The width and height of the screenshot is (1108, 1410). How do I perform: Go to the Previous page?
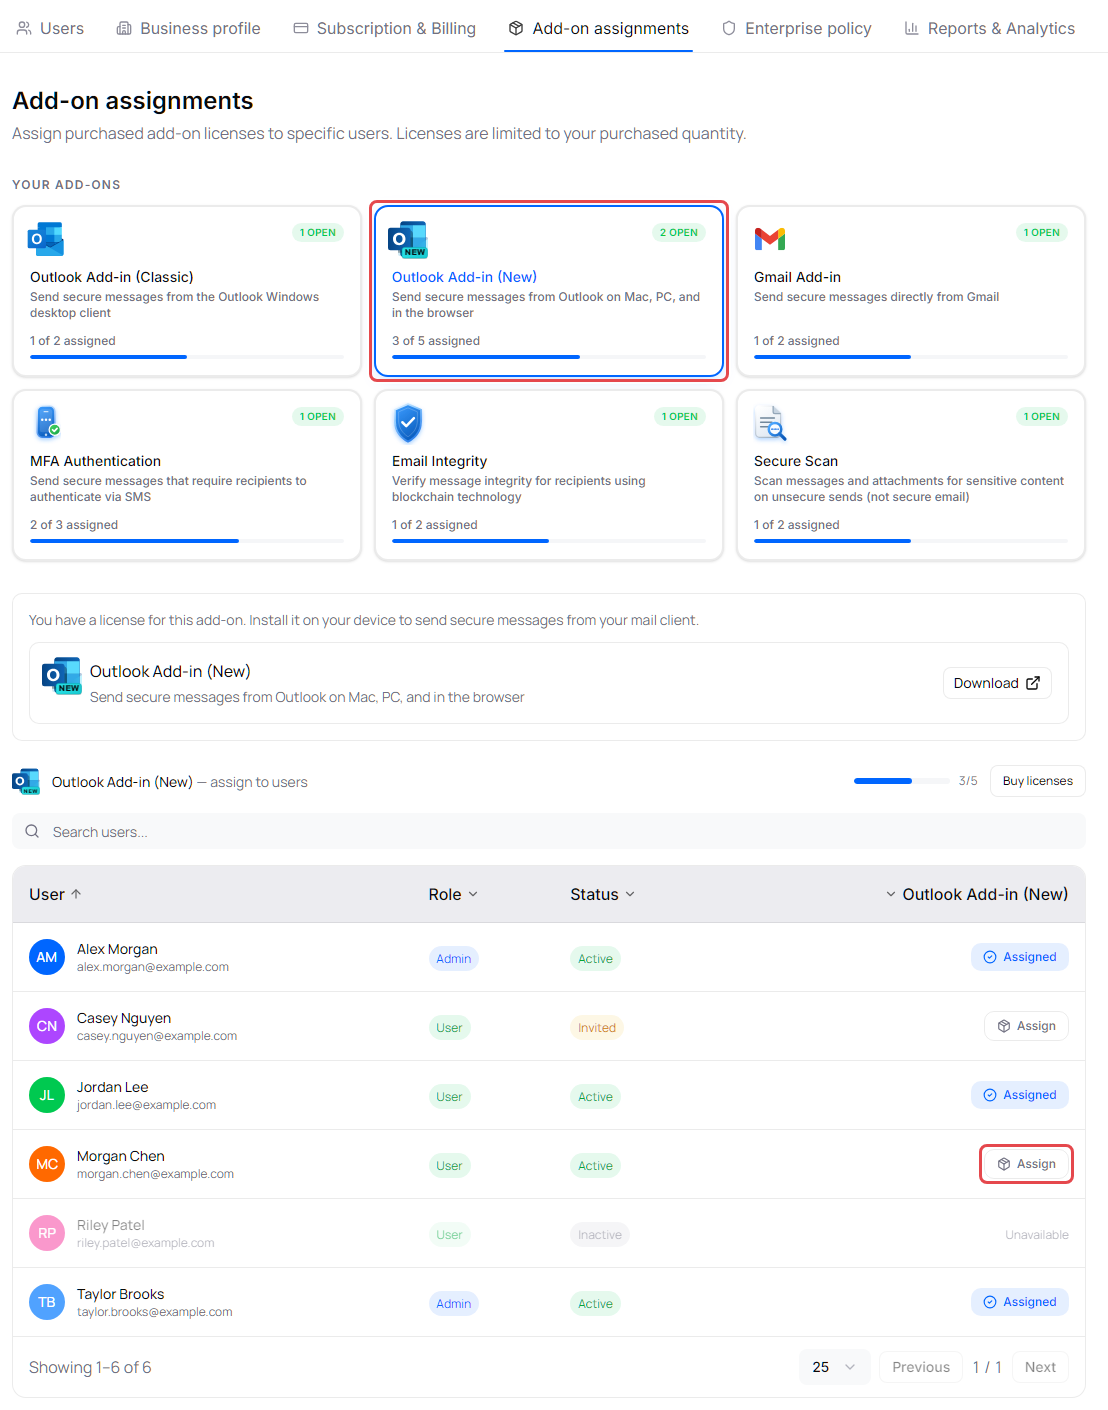pos(921,1367)
